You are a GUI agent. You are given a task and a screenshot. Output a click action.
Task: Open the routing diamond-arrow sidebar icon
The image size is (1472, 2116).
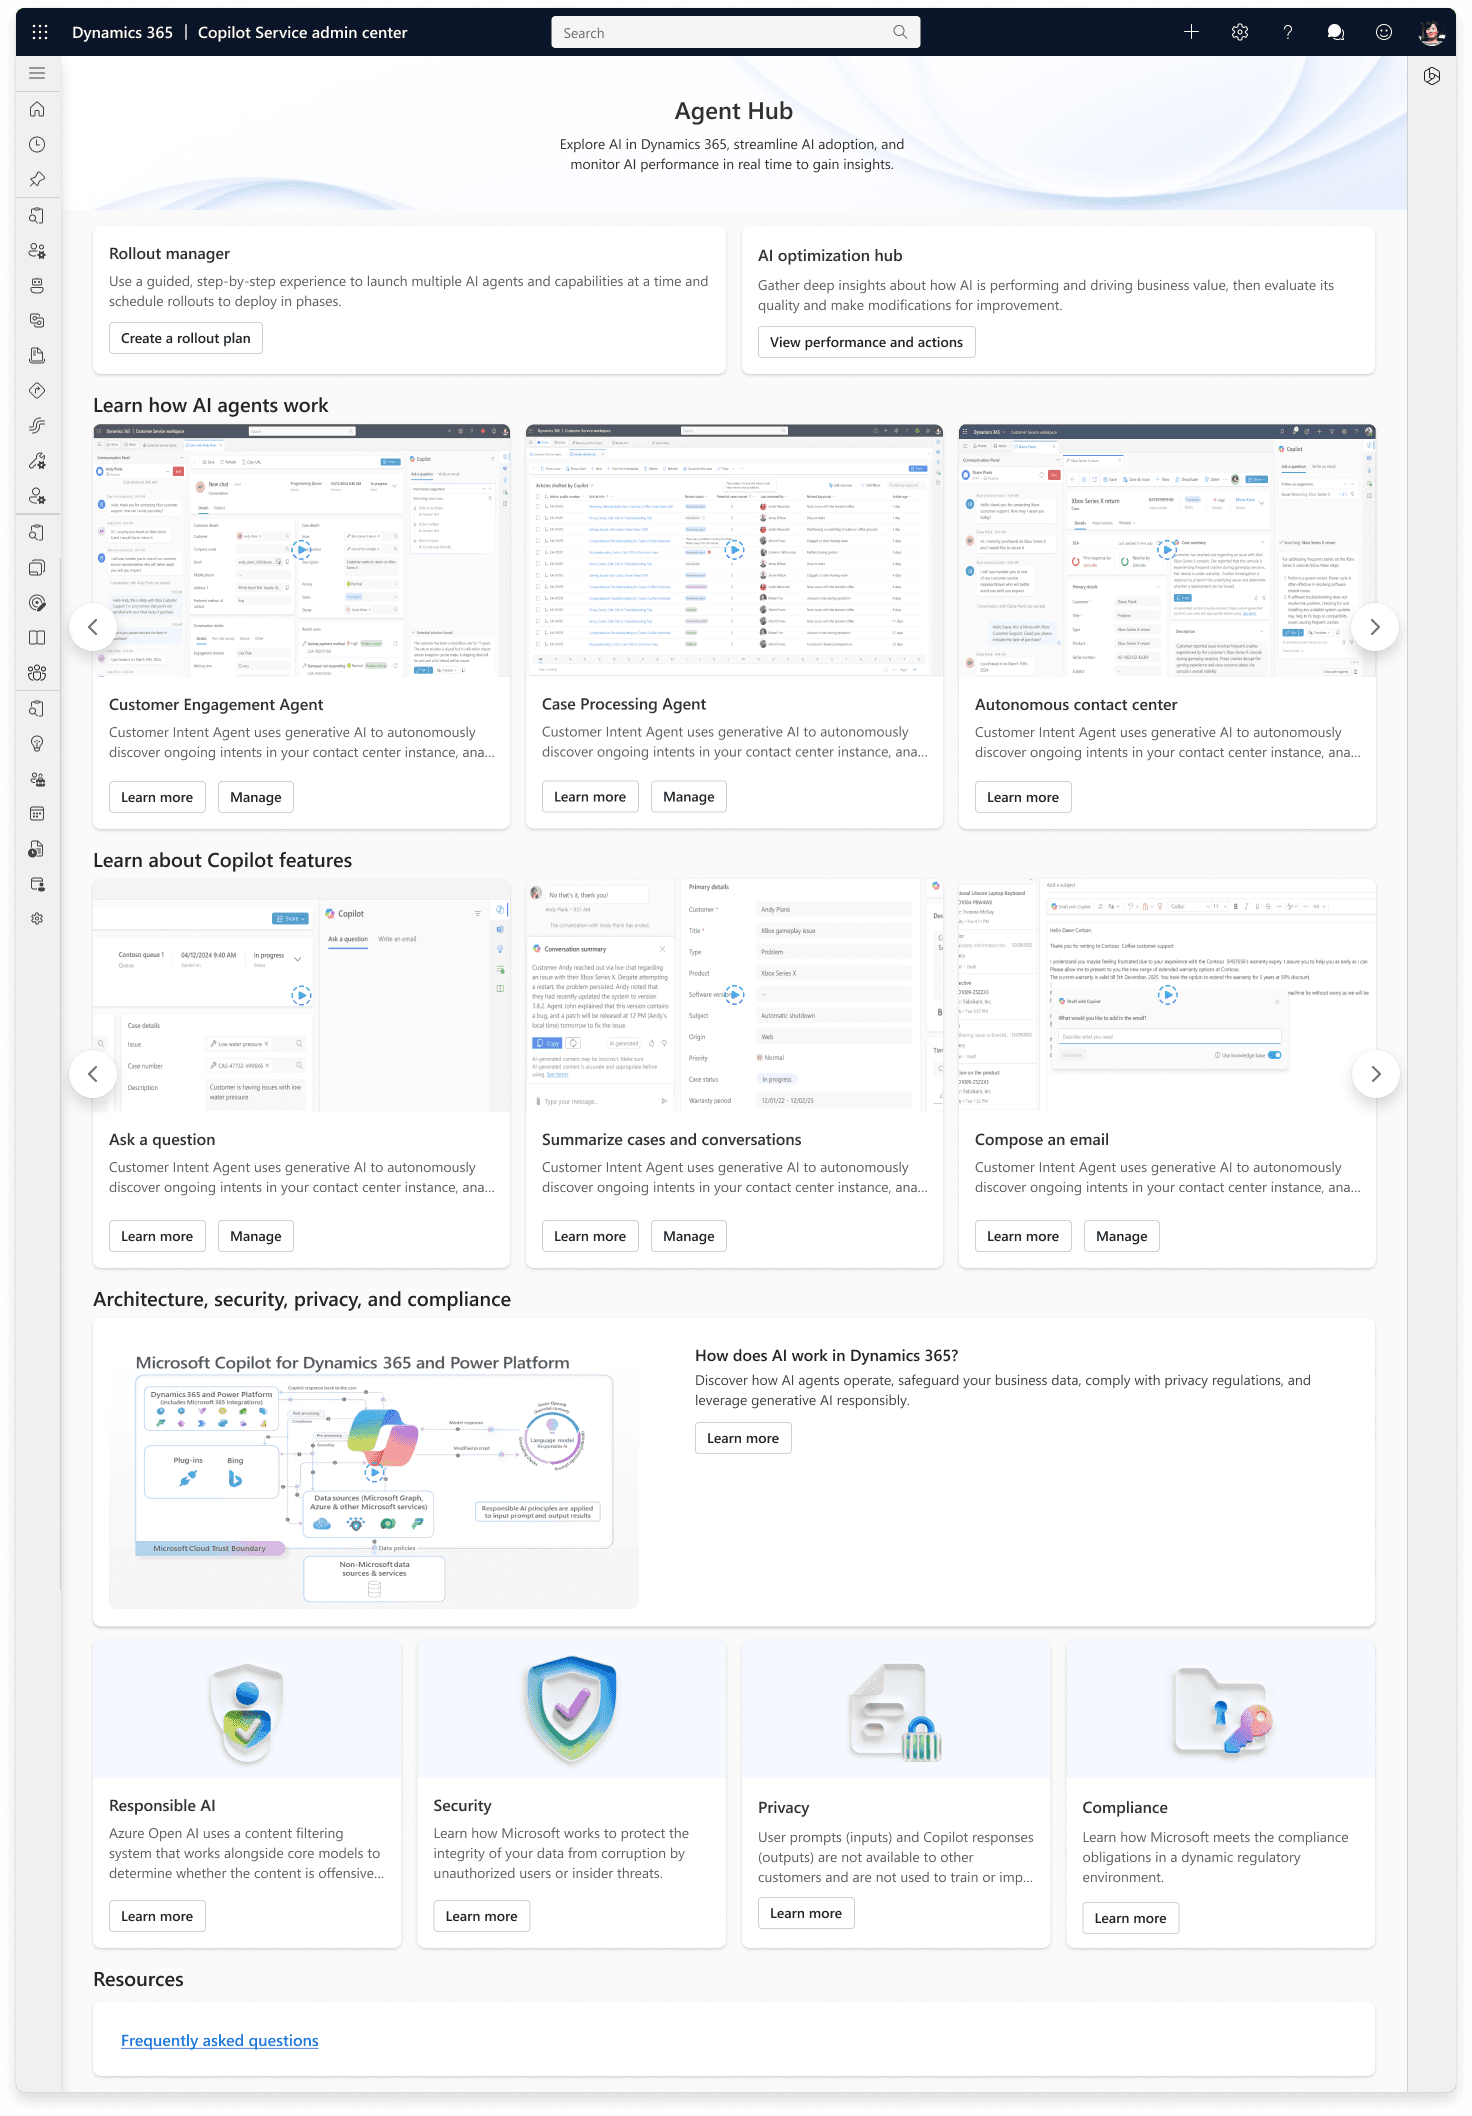click(x=37, y=390)
